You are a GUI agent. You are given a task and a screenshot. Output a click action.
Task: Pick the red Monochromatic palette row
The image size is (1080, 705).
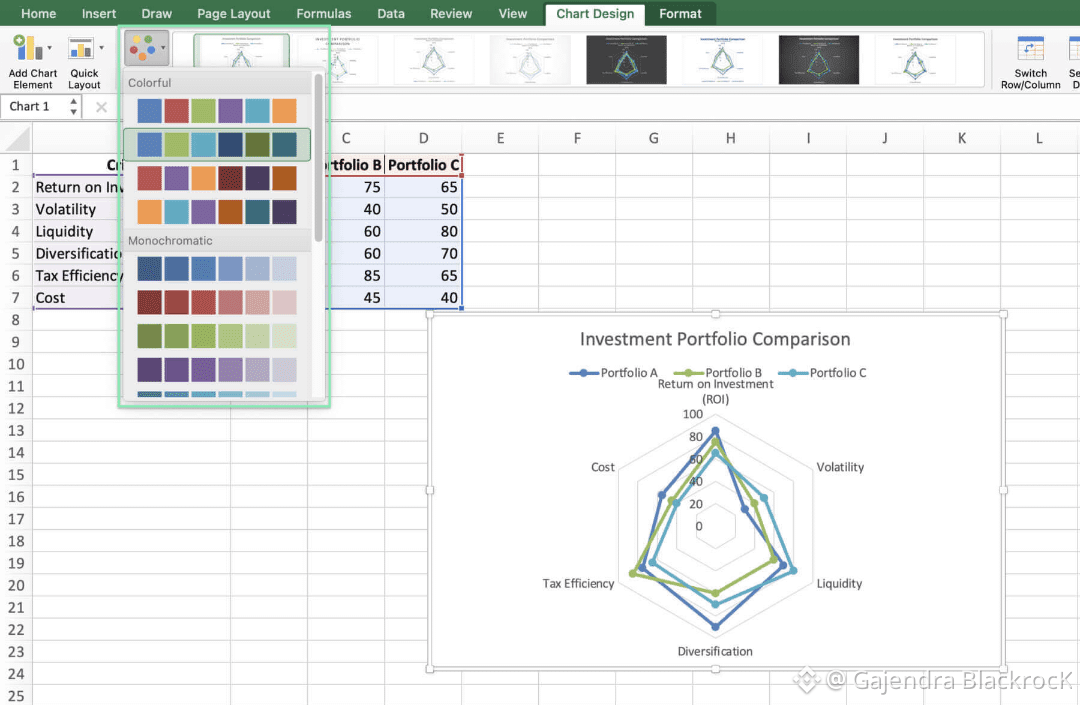pos(217,302)
